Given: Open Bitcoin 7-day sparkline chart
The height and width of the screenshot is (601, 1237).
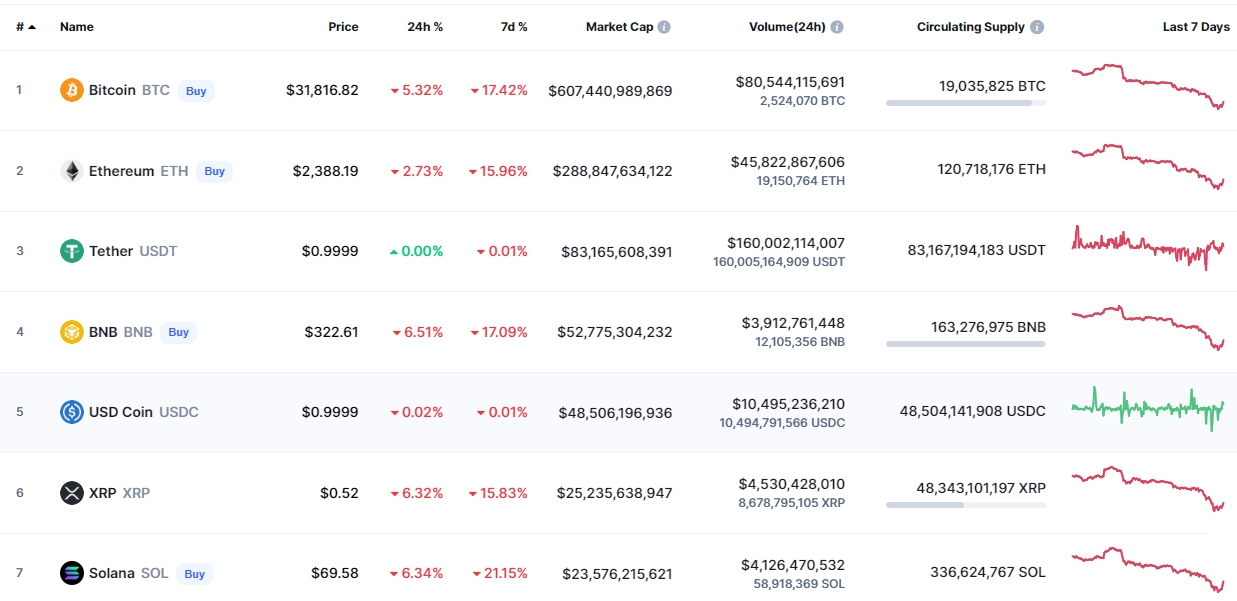Looking at the screenshot, I should (1148, 86).
